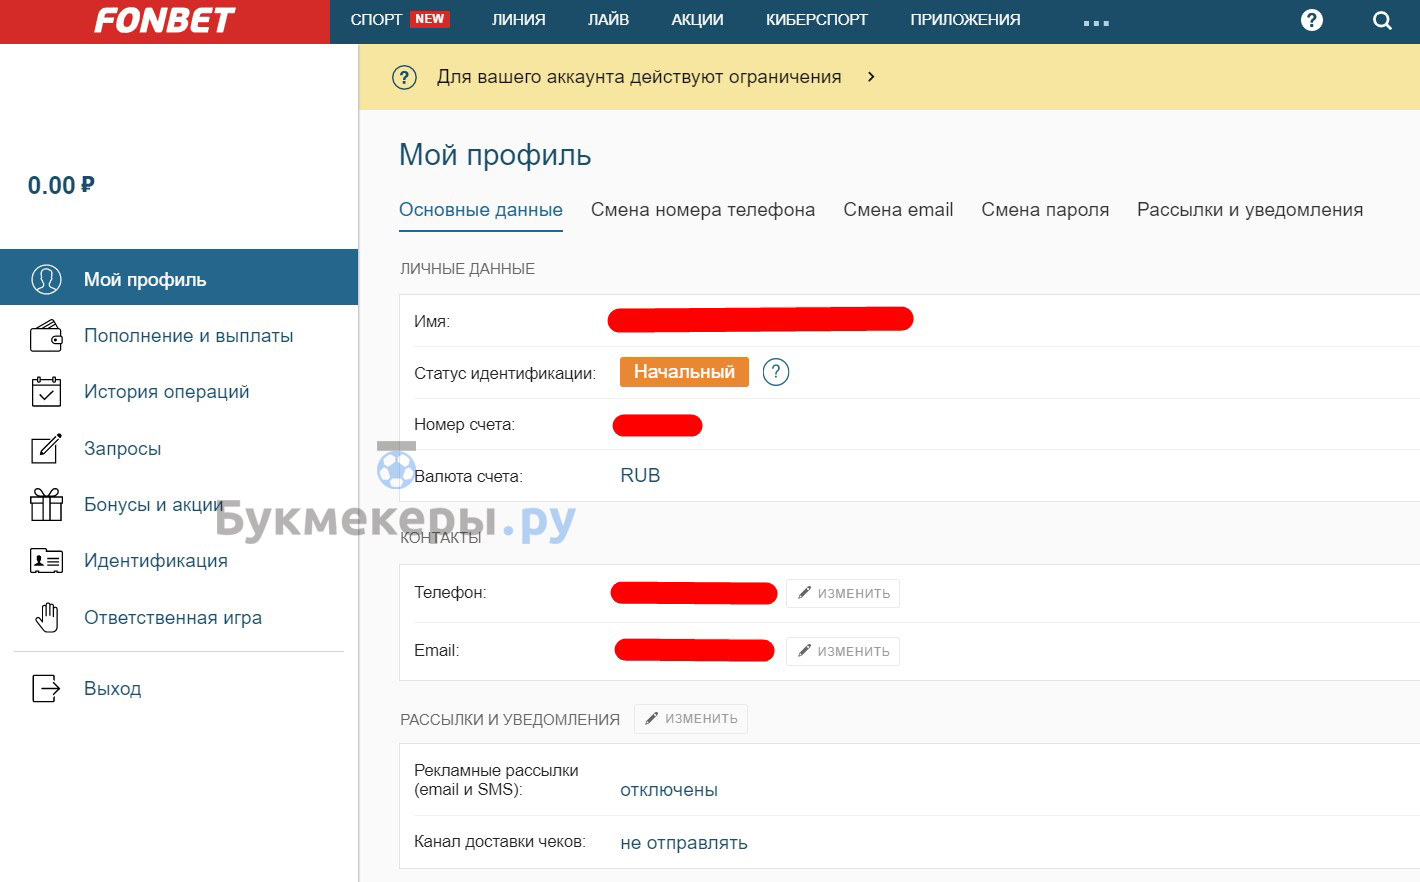This screenshot has width=1420, height=882.
Task: Expand account restrictions details via chevron
Action: (x=871, y=77)
